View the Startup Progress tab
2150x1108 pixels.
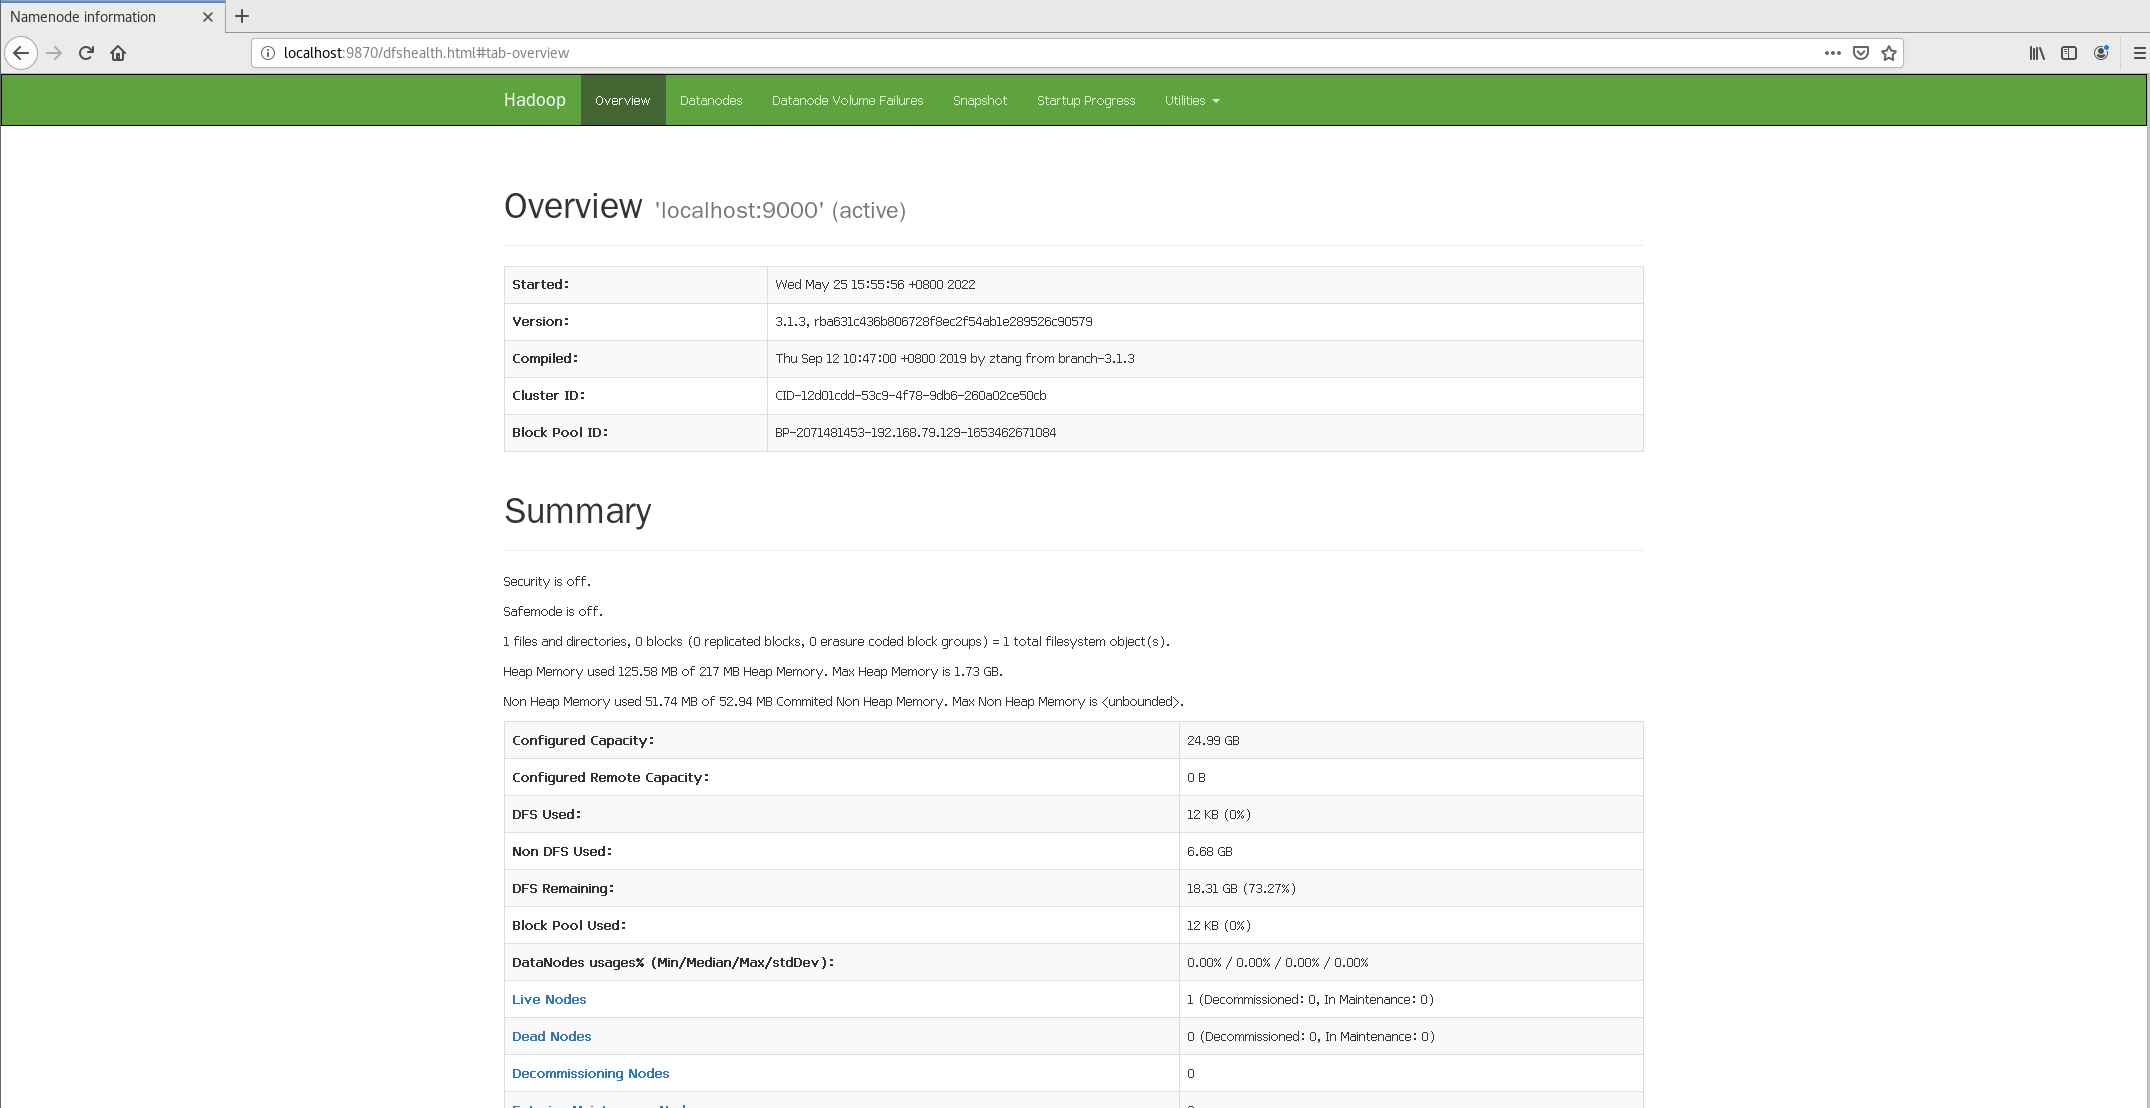click(1086, 100)
